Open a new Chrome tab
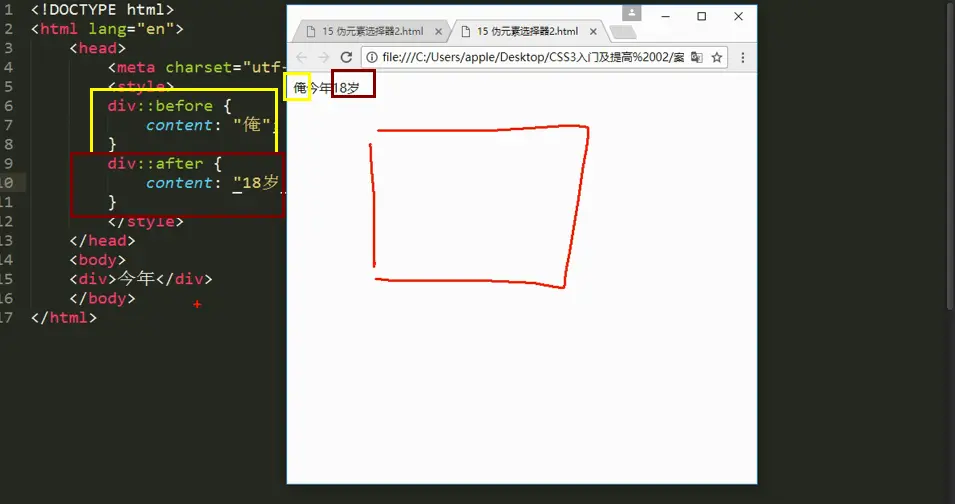 click(622, 32)
